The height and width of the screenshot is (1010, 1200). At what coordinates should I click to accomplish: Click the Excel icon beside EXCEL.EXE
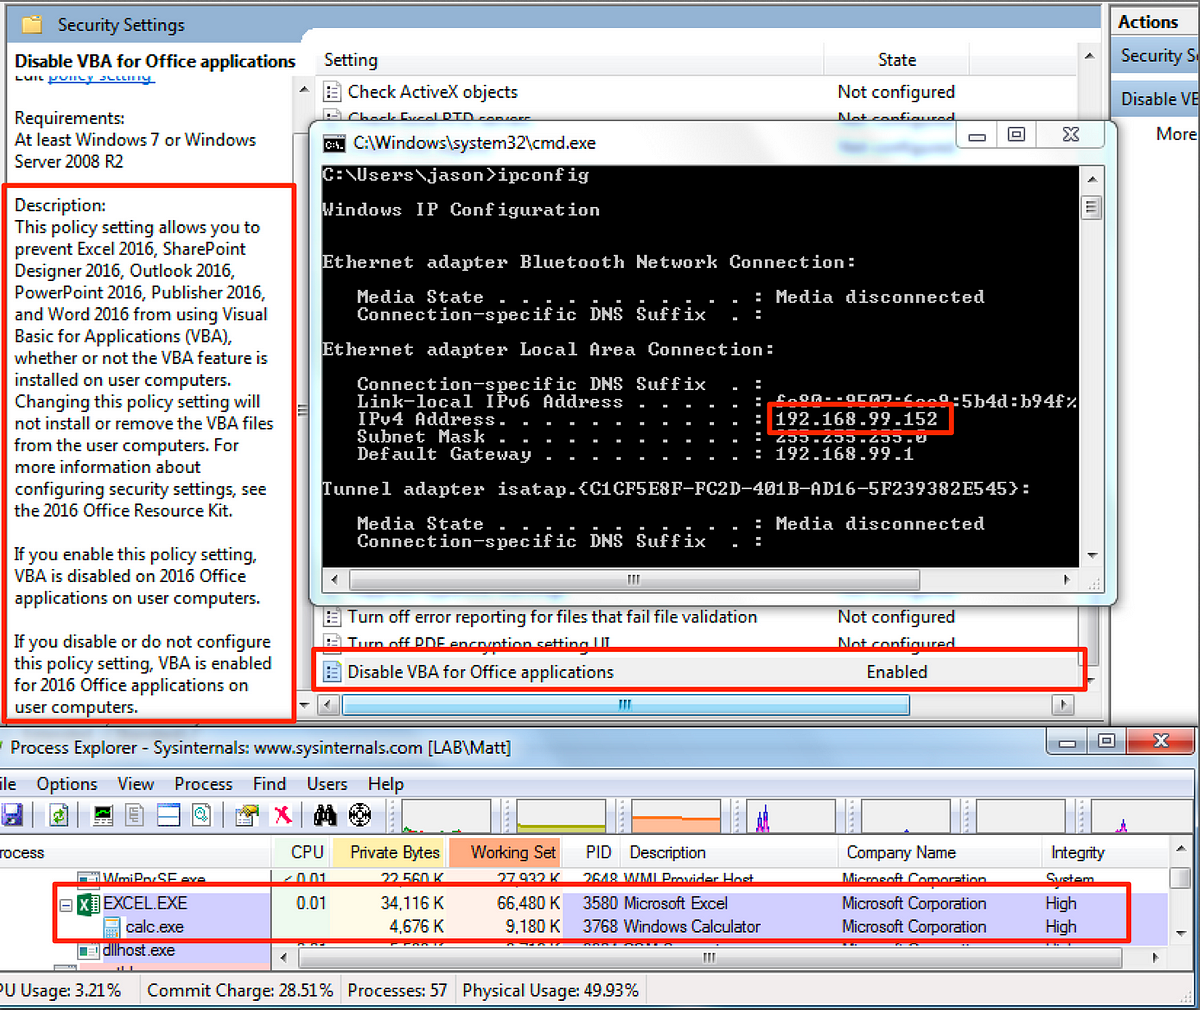pyautogui.click(x=88, y=904)
